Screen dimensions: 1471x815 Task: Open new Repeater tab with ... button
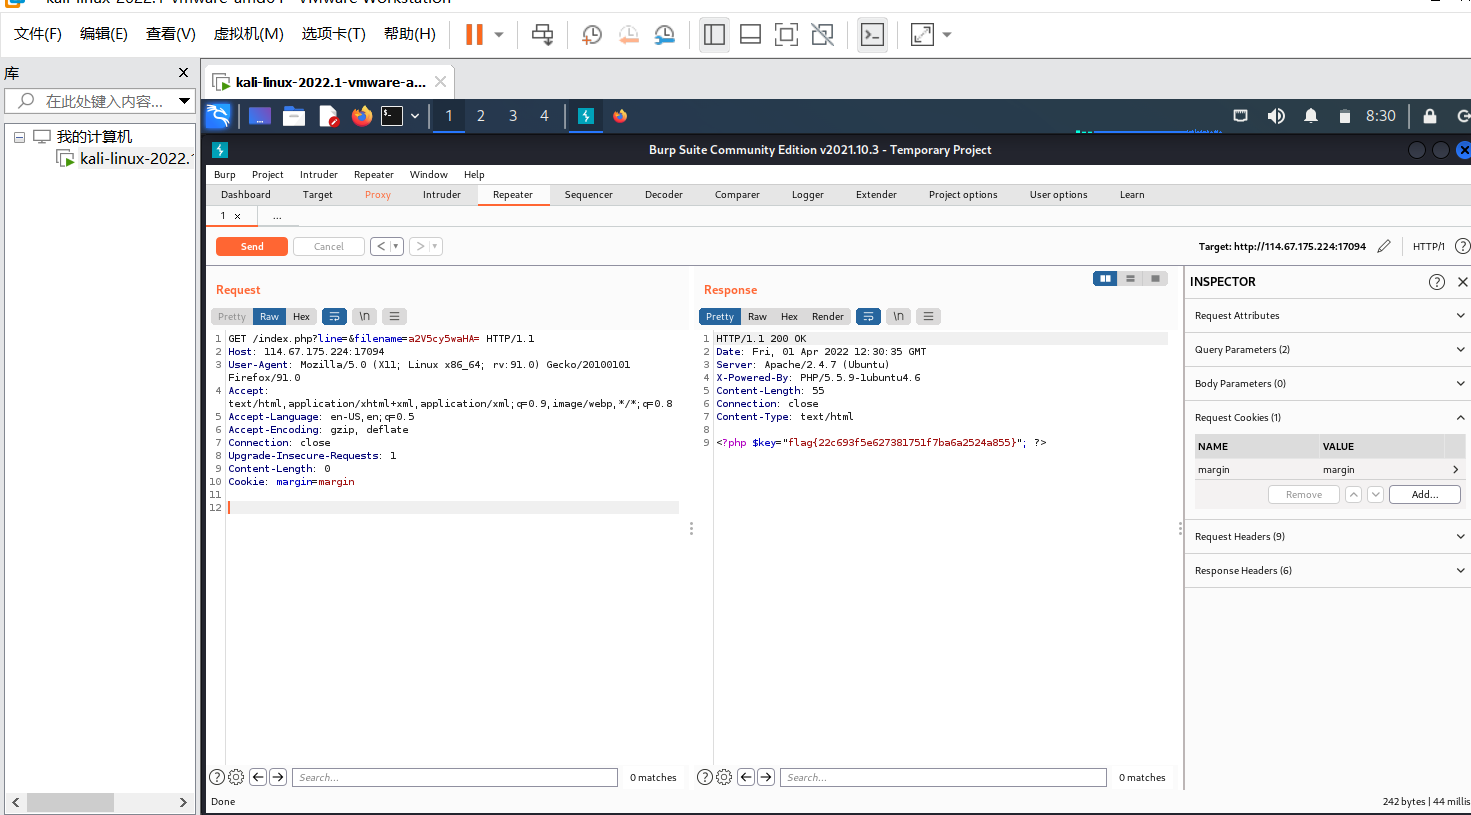[x=277, y=216]
